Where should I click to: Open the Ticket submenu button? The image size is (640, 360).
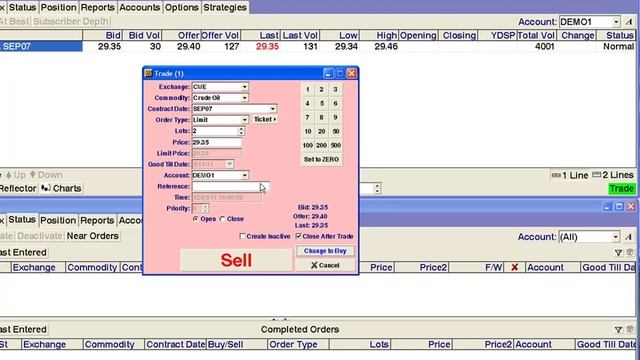[264, 119]
